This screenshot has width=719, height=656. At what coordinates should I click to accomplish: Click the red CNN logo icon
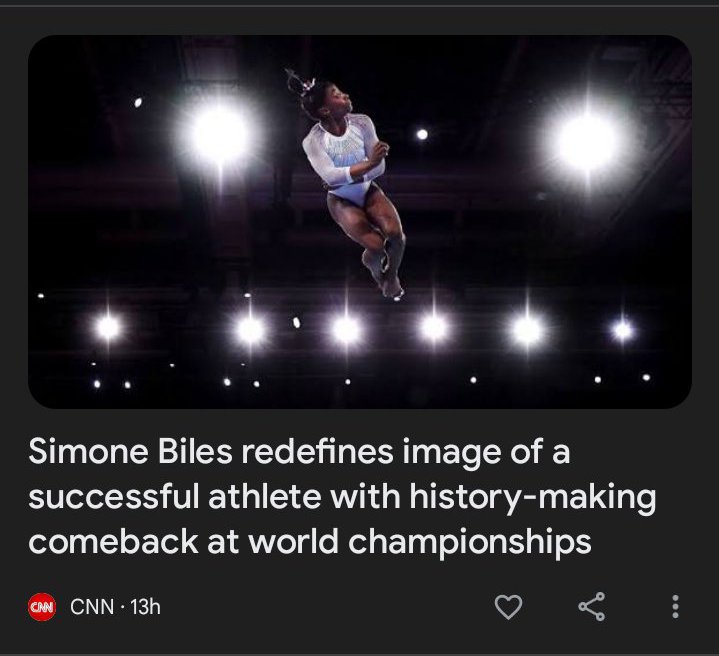[x=41, y=607]
